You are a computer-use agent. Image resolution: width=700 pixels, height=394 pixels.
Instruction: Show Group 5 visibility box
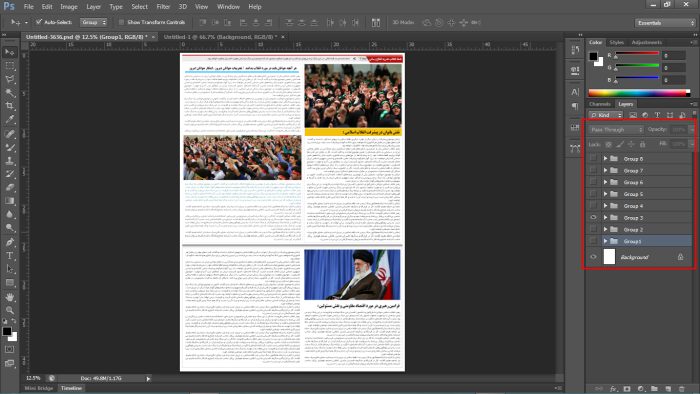point(593,194)
